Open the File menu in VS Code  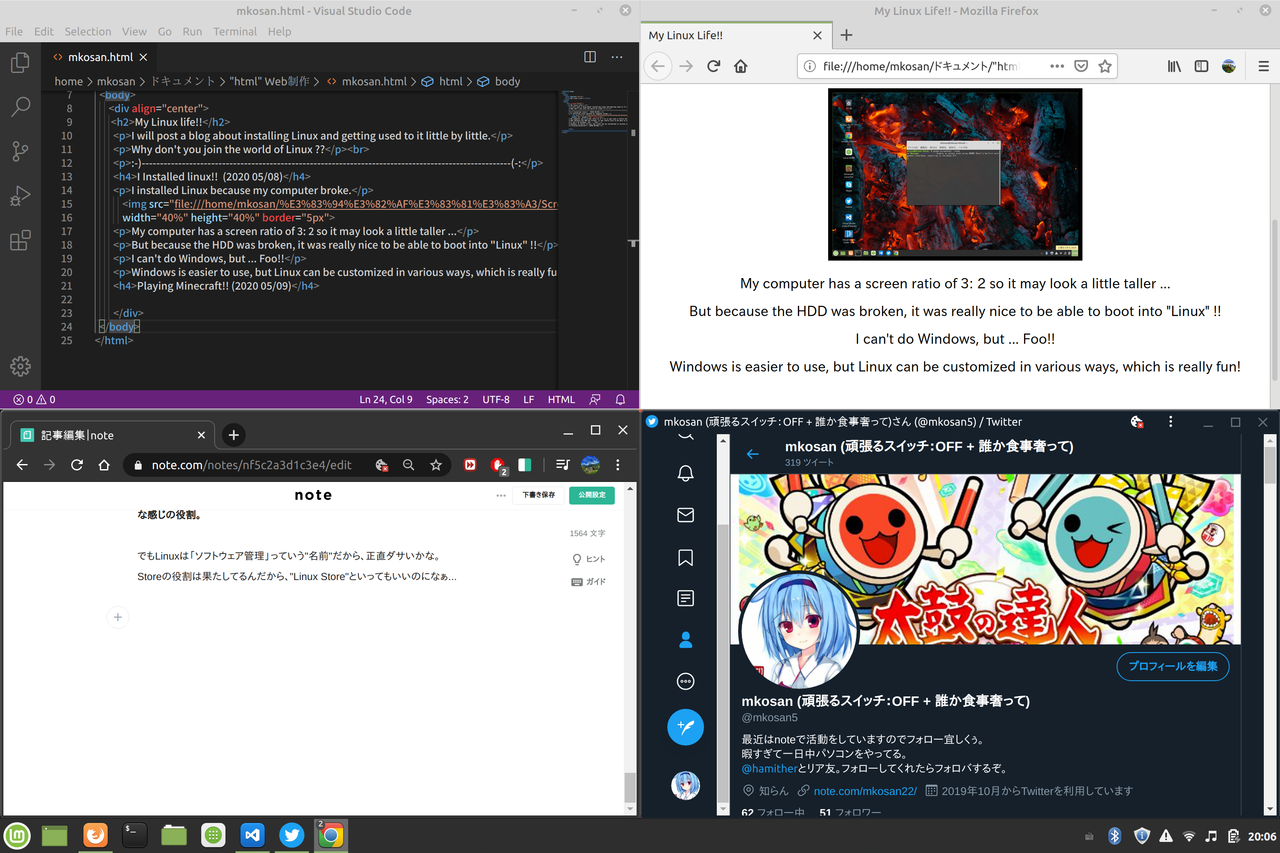point(14,31)
